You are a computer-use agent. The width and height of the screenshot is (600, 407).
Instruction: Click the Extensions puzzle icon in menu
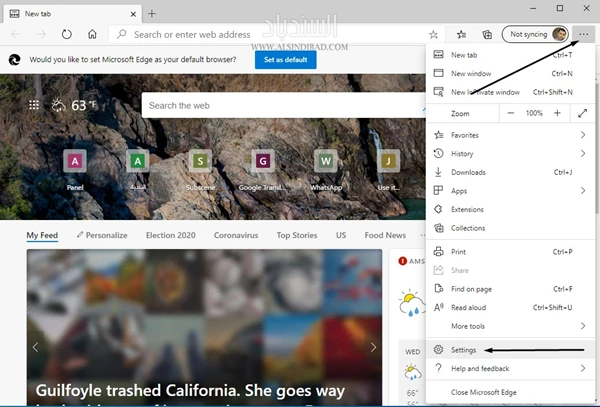pyautogui.click(x=439, y=209)
